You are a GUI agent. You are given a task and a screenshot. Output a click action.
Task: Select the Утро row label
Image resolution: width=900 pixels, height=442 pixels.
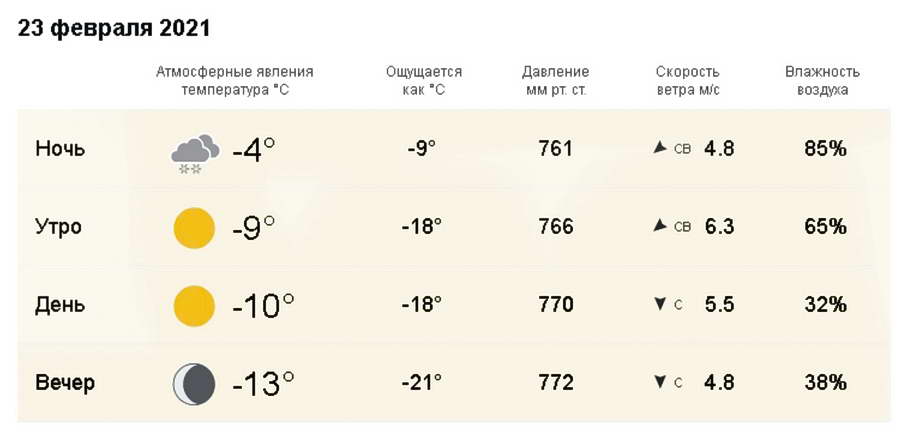pyautogui.click(x=59, y=227)
